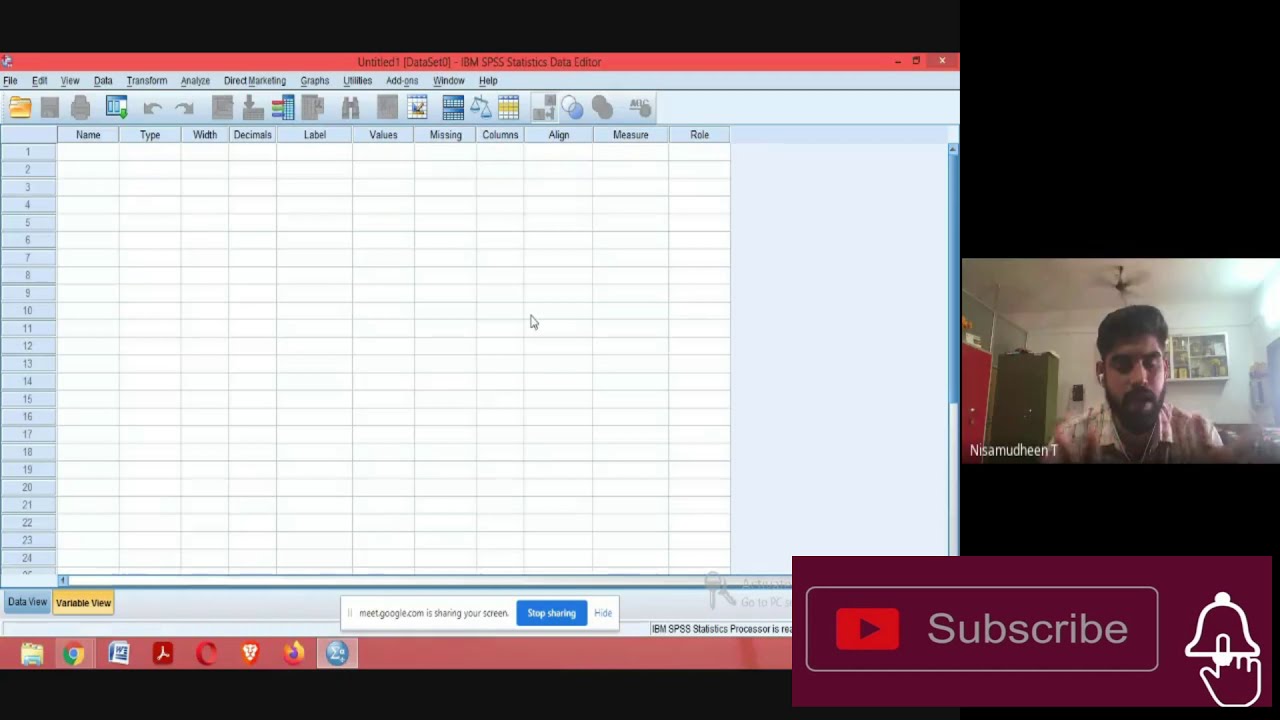Click the Name cell in row 1

coord(88,152)
